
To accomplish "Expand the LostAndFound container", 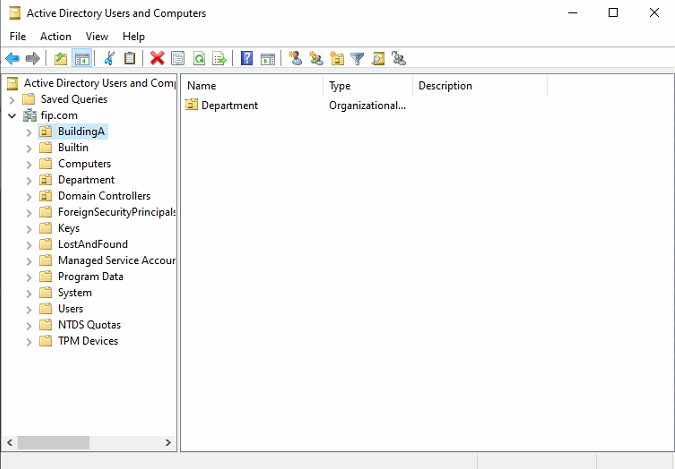I will tap(29, 245).
